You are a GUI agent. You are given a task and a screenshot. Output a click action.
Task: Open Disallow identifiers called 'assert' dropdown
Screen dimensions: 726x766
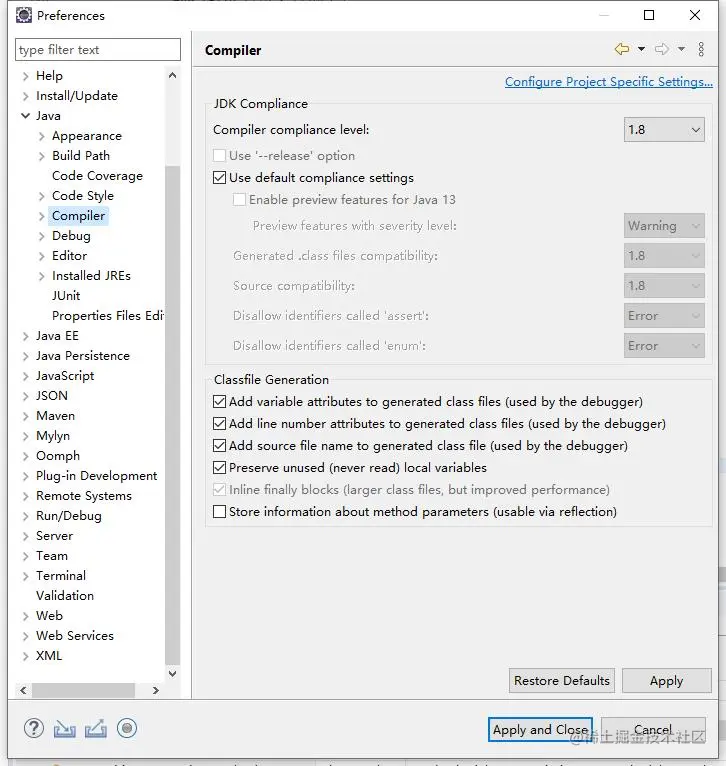pos(664,316)
